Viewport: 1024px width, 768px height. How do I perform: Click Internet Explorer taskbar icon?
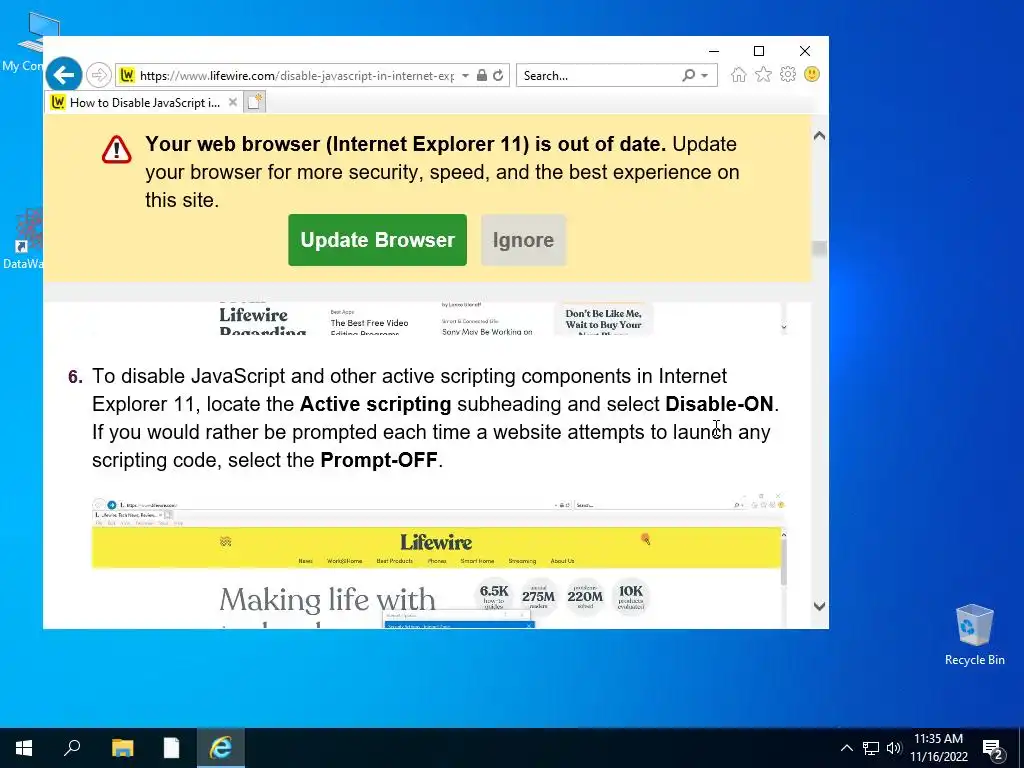221,748
